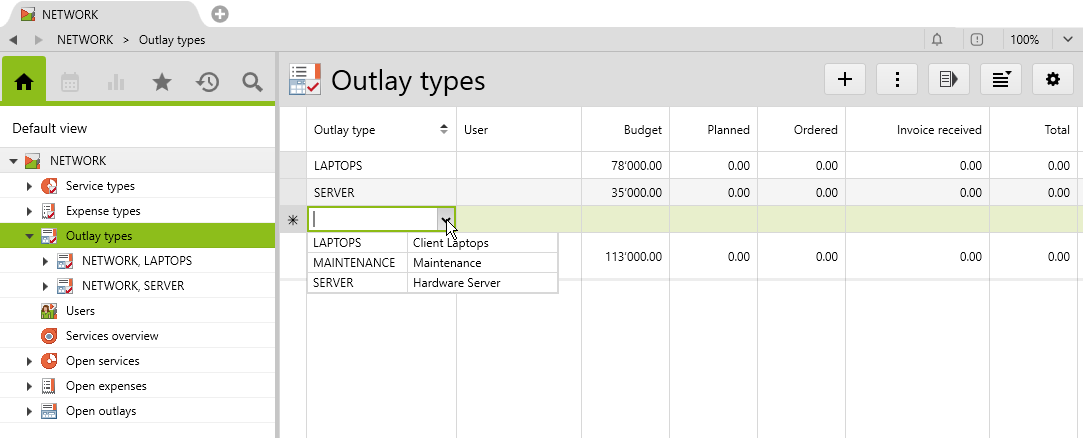Expand the NETWORK, LAPTOPS tree node

tap(45, 261)
